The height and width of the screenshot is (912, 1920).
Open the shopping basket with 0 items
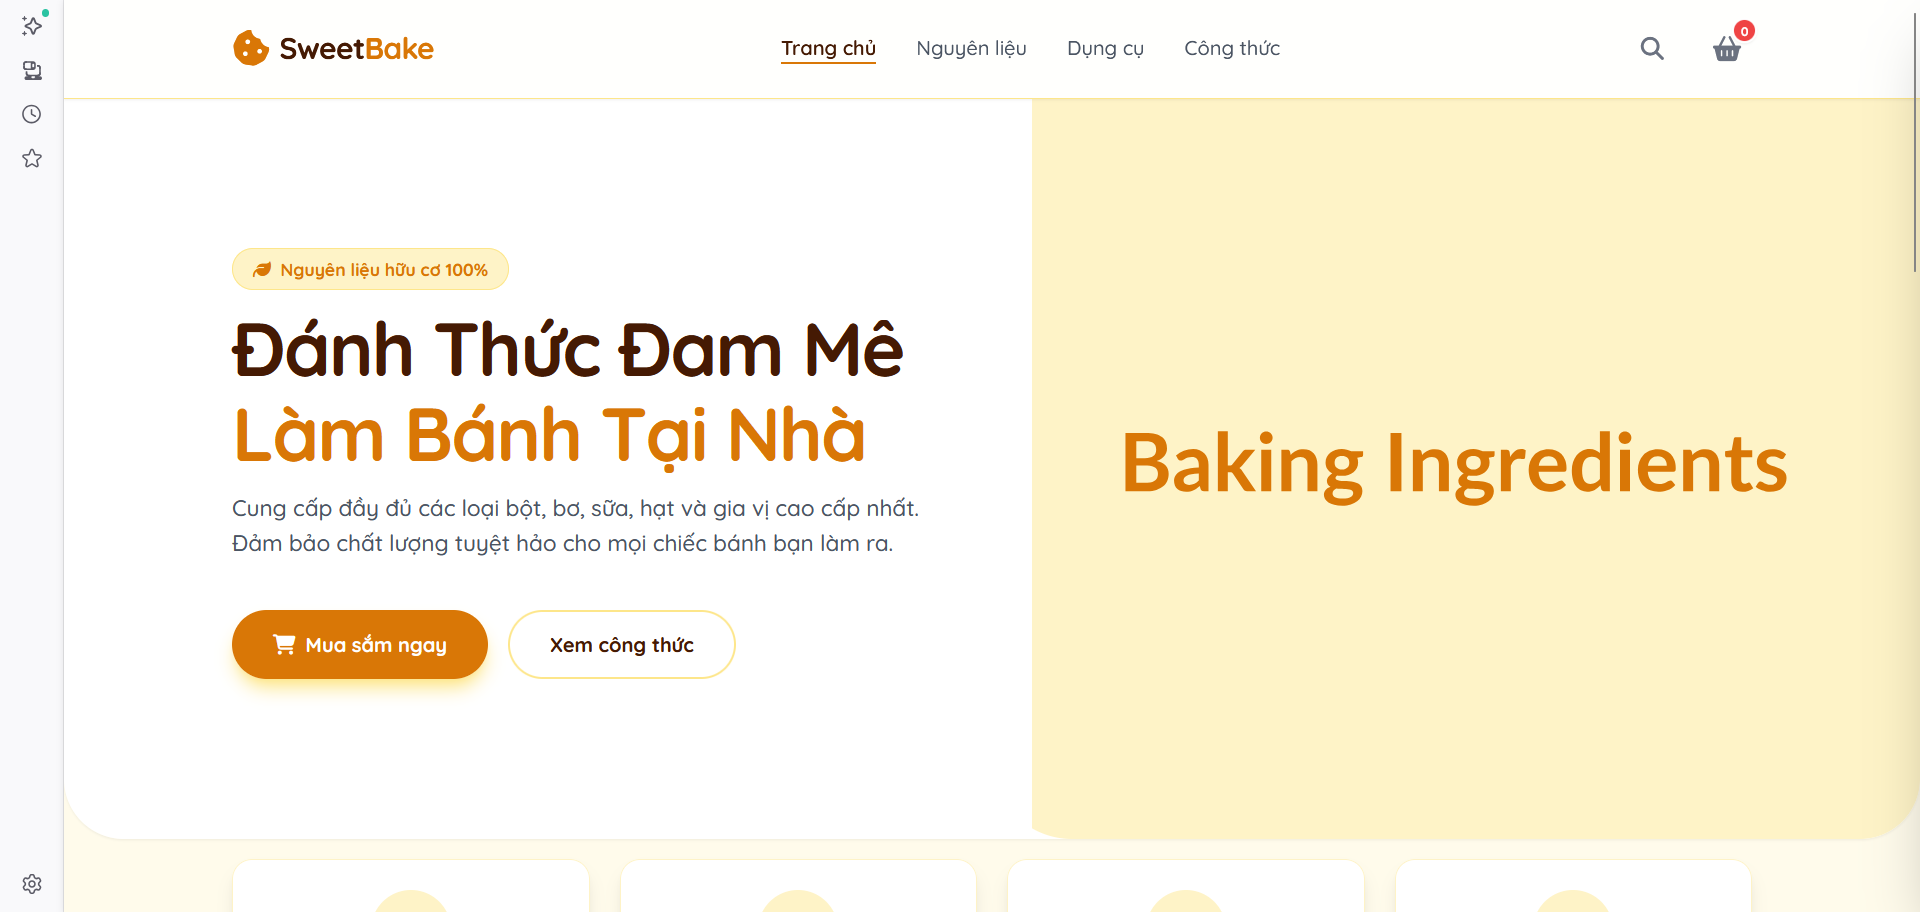pos(1726,49)
